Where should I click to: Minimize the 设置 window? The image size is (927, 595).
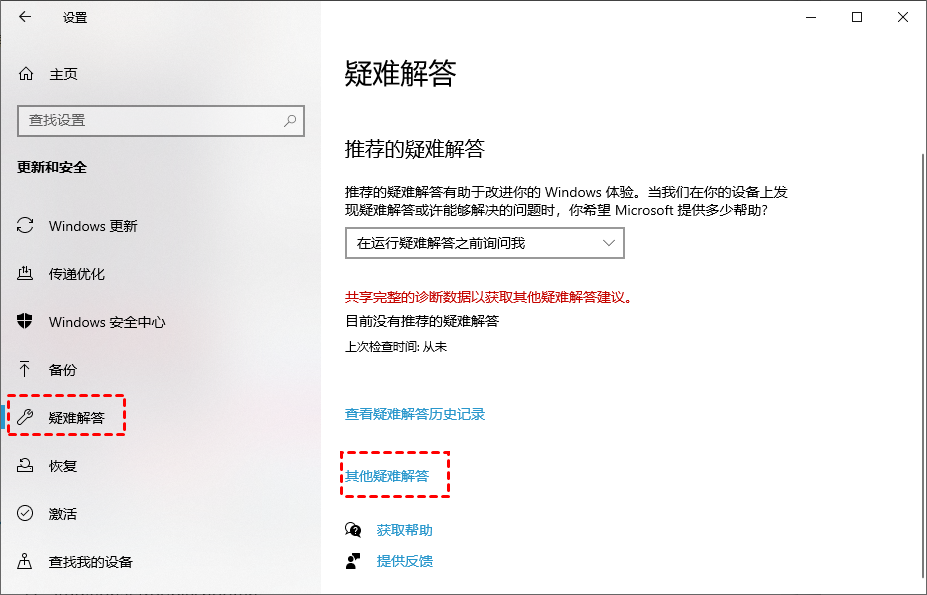click(x=811, y=17)
